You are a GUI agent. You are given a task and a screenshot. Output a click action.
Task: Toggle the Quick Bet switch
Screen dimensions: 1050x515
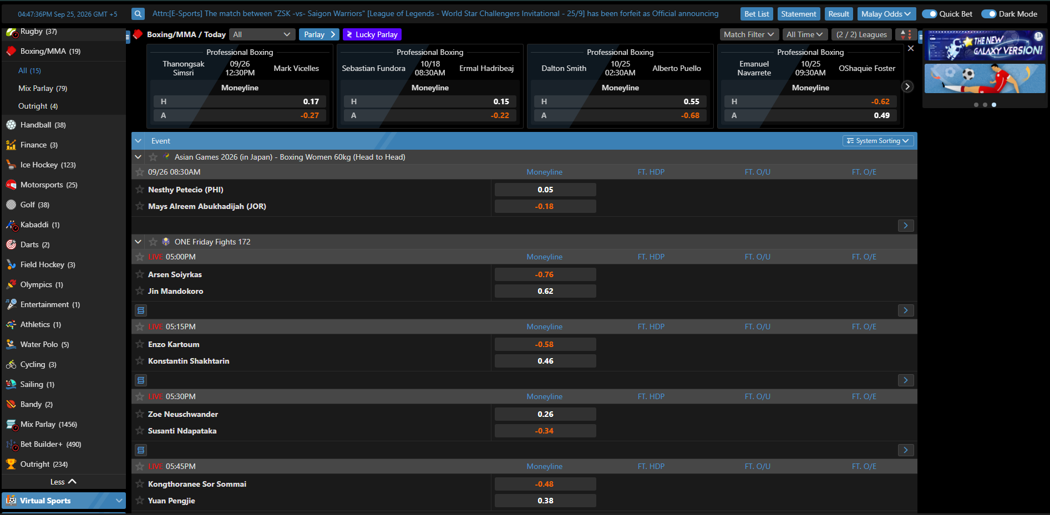tap(929, 13)
